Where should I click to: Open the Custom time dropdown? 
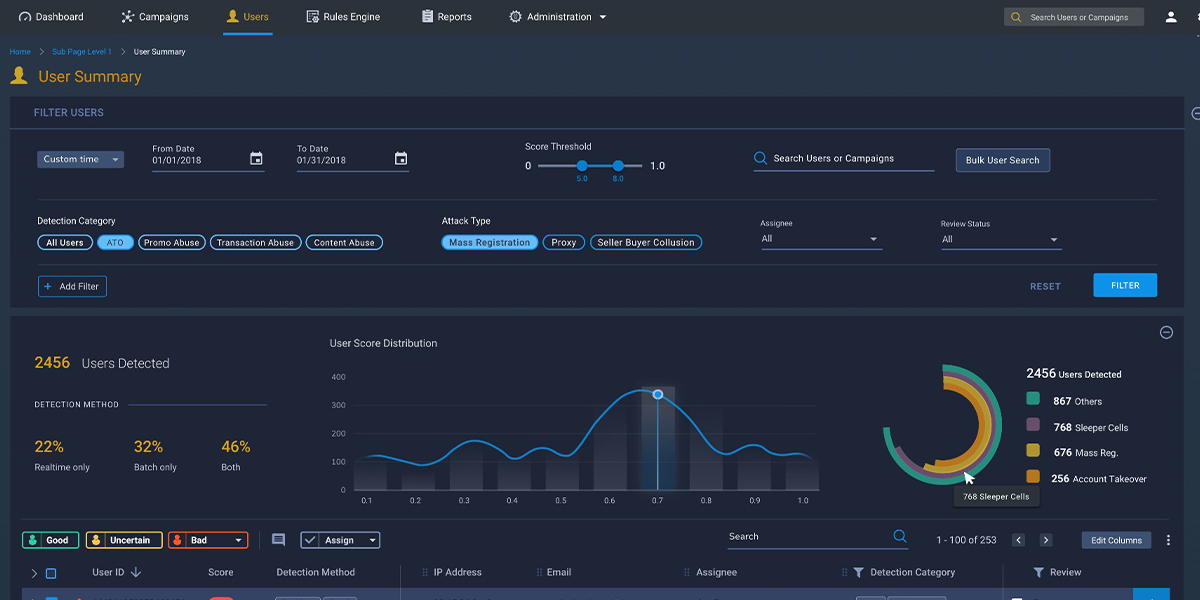point(81,159)
